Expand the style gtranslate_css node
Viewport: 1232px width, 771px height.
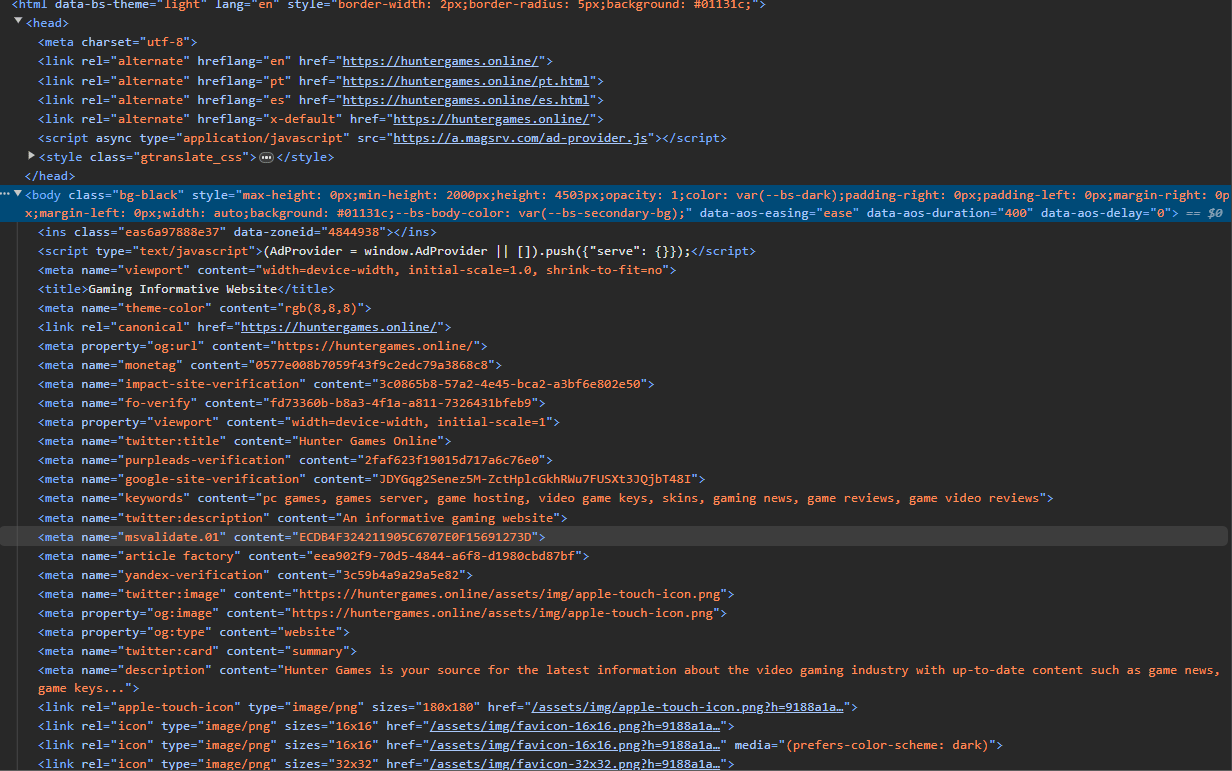pyautogui.click(x=32, y=156)
